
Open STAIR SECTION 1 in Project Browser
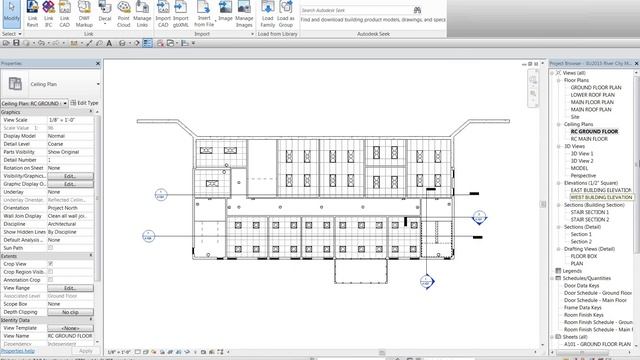(x=589, y=212)
